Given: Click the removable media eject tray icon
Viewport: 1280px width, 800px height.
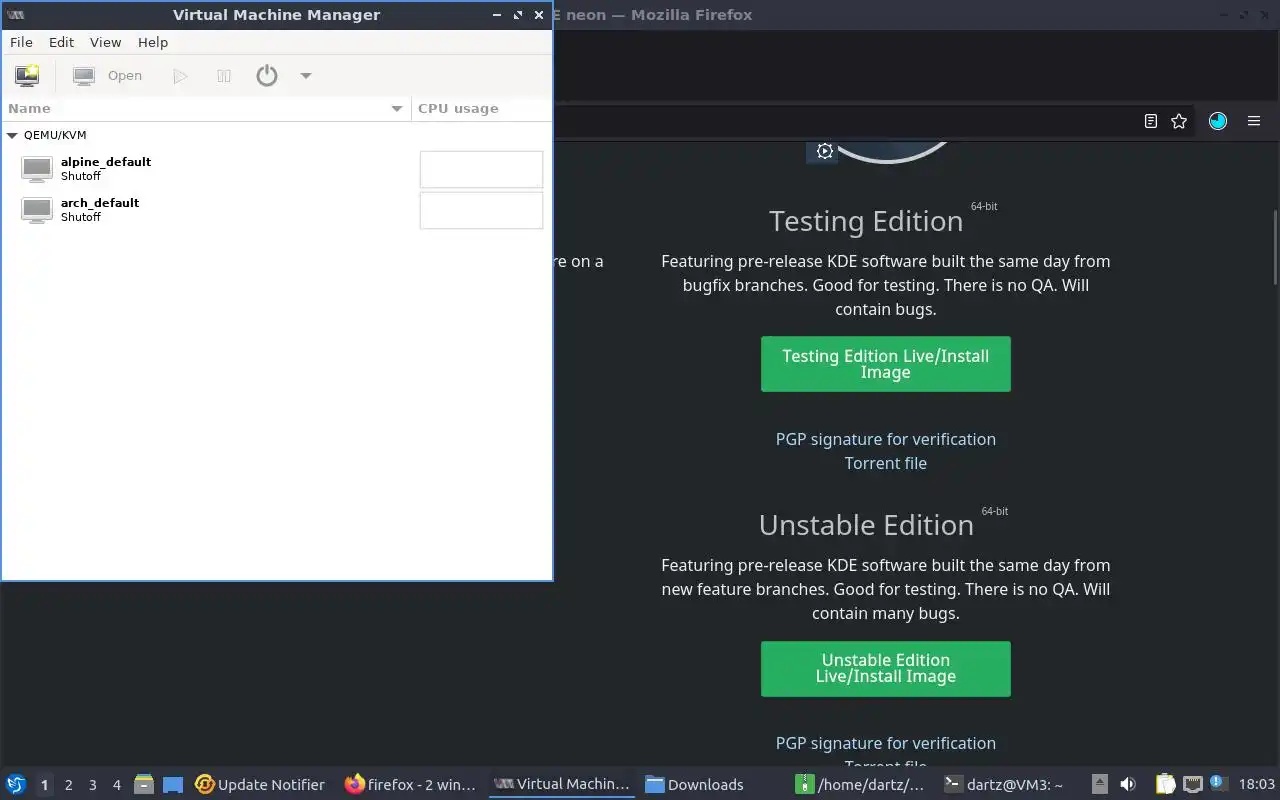Looking at the screenshot, I should [x=1099, y=784].
